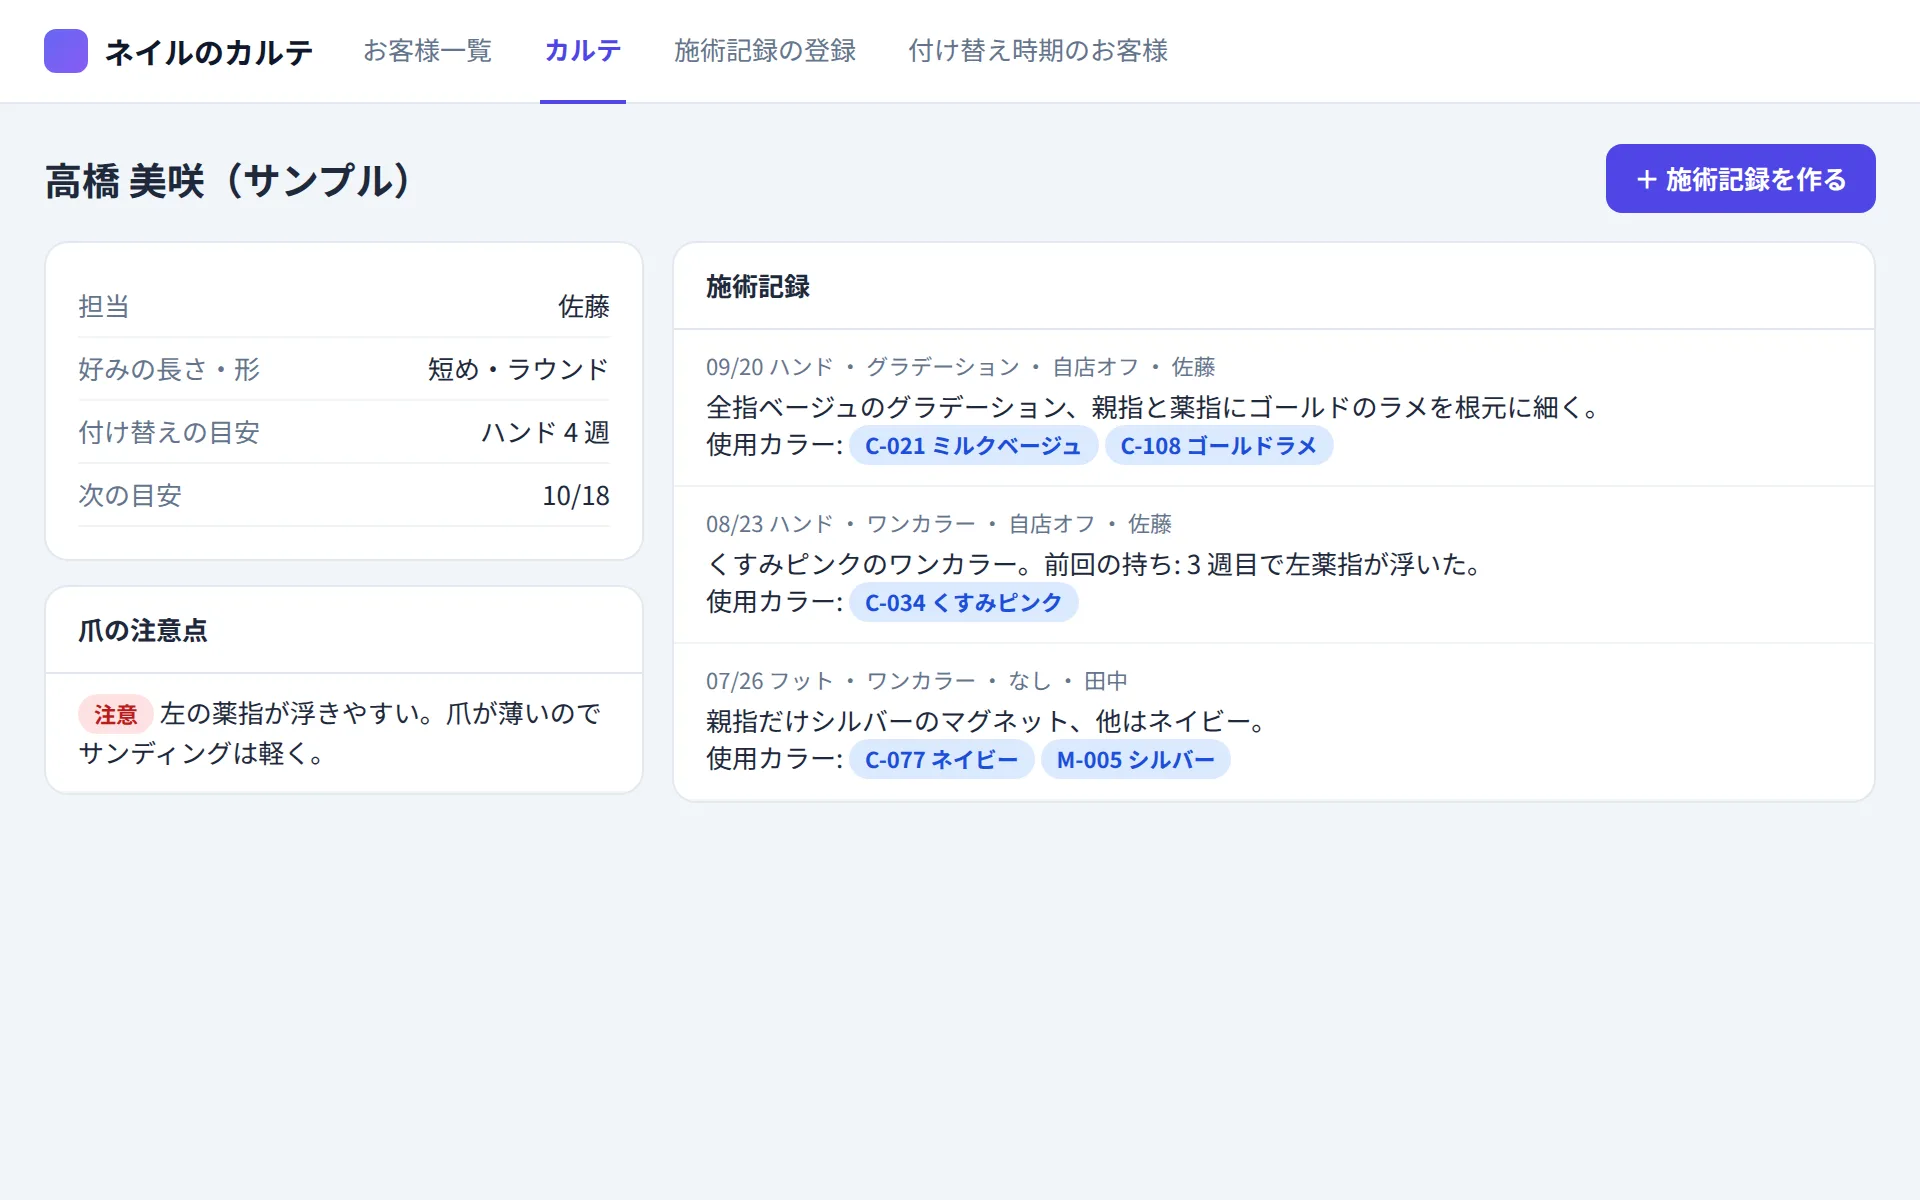This screenshot has width=1920, height=1200.
Task: Click the customer name 高橋 美咲（サンプル）
Action: (x=229, y=181)
